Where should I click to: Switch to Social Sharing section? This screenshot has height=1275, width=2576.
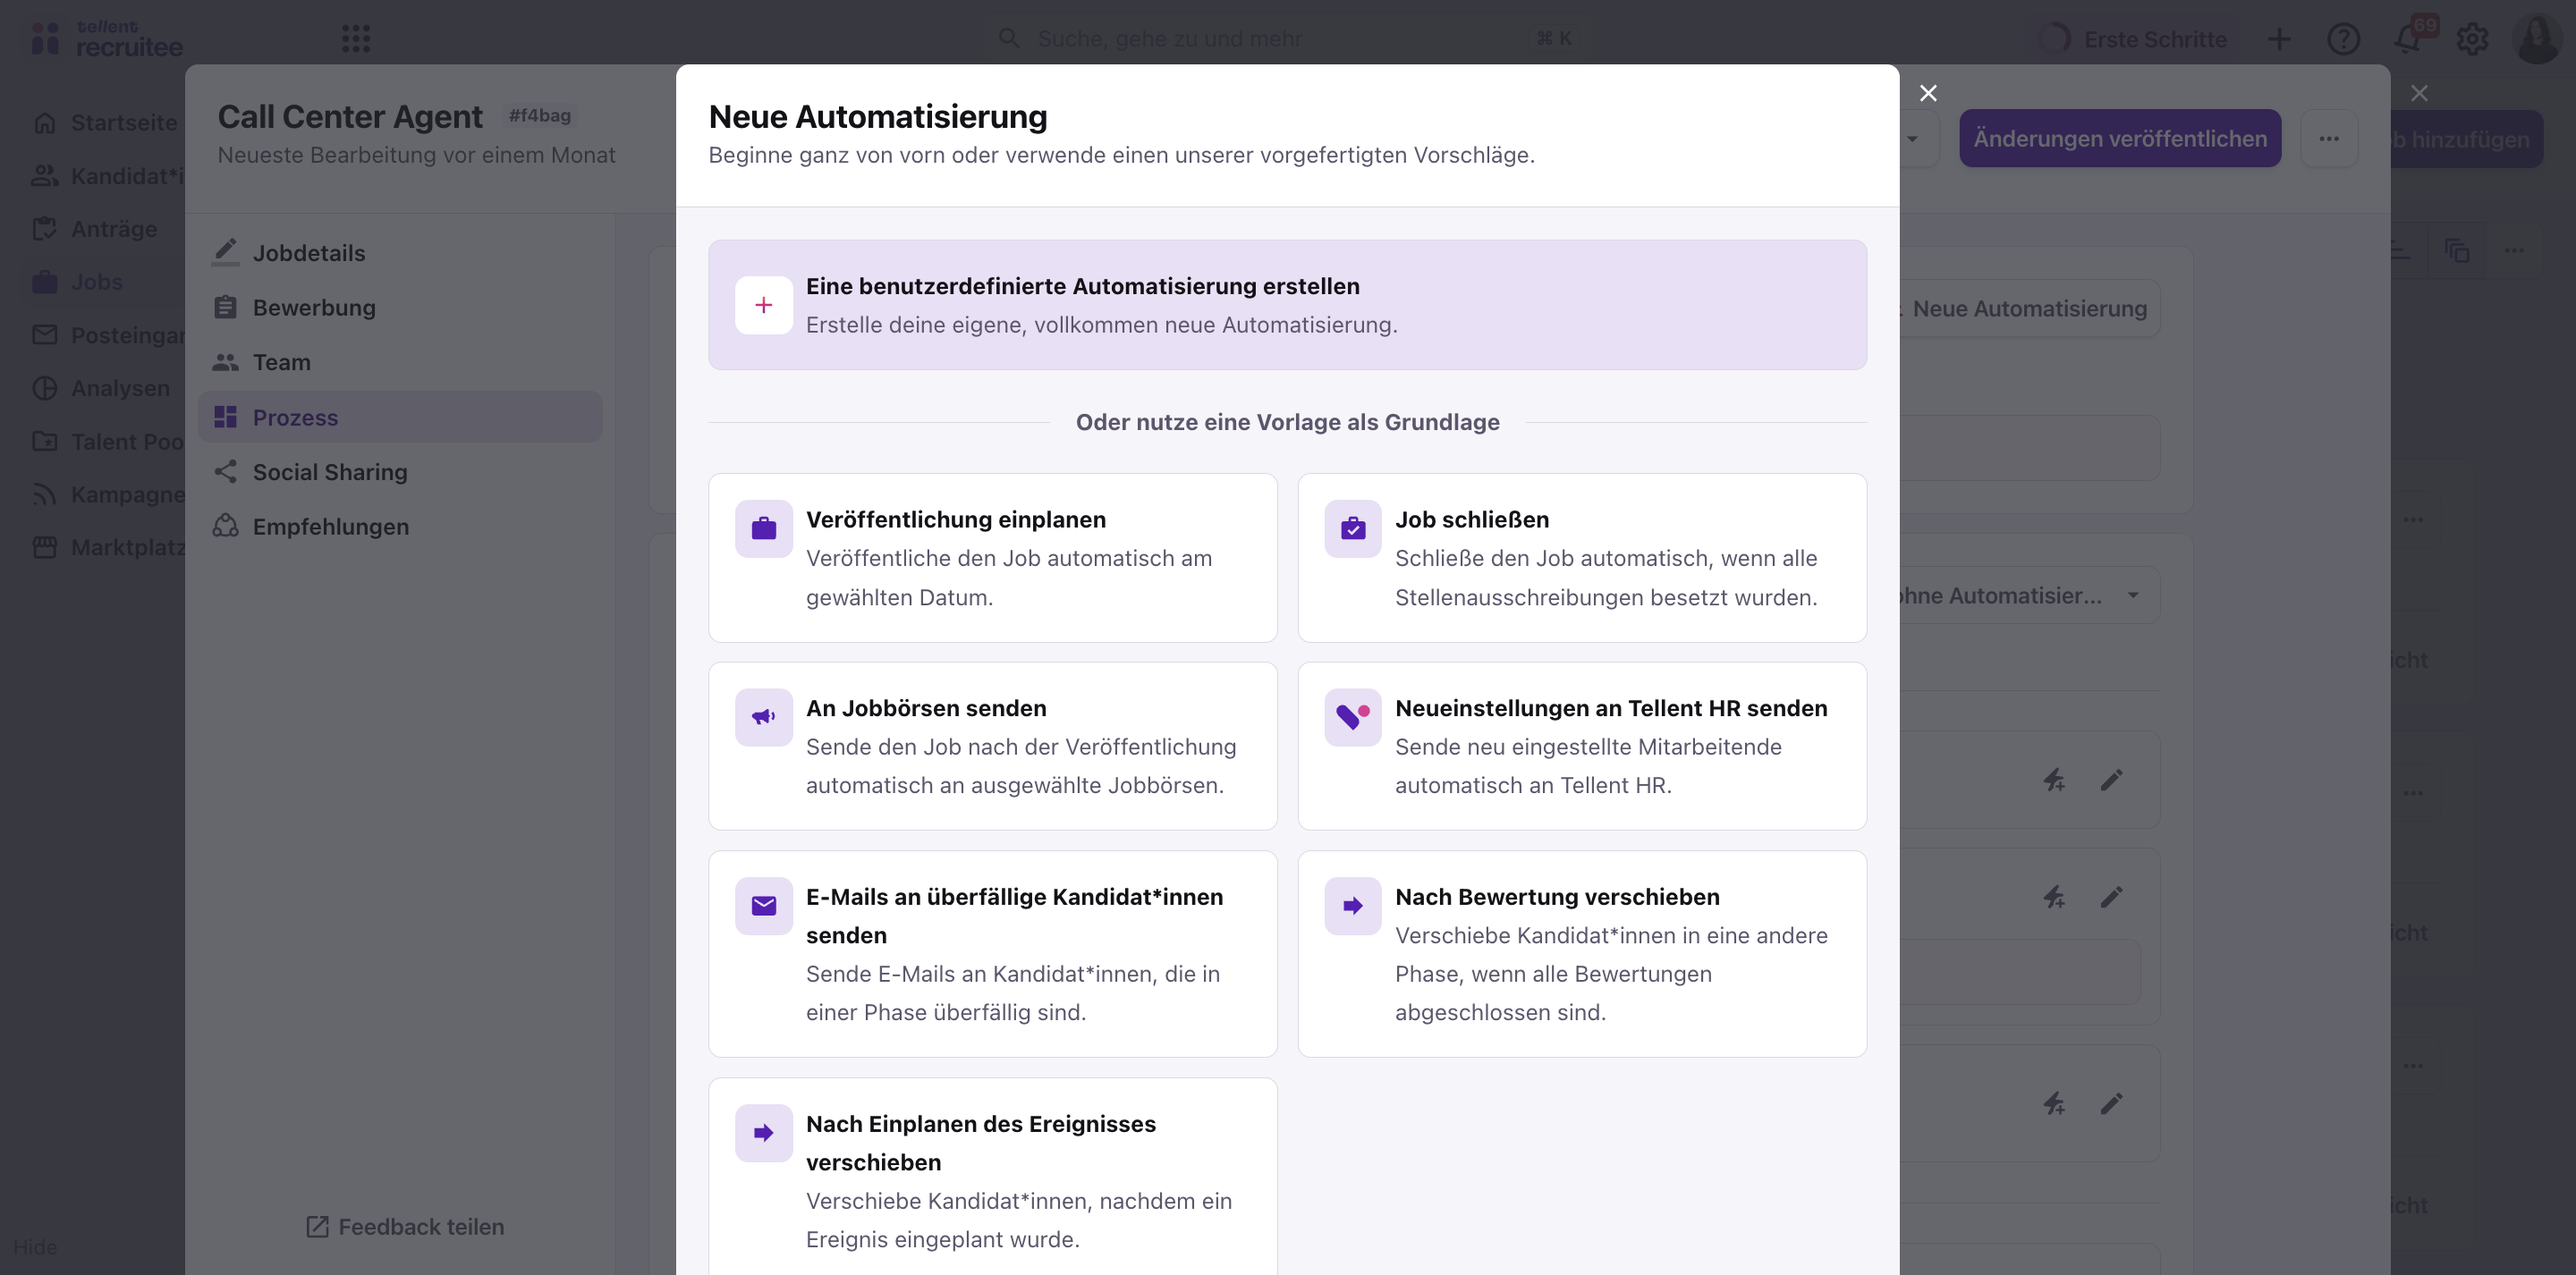[329, 472]
